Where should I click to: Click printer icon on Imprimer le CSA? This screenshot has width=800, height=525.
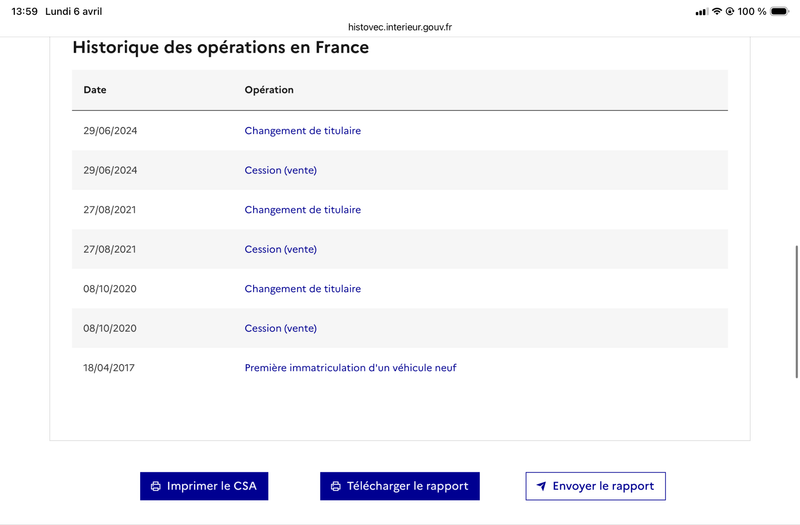point(155,487)
